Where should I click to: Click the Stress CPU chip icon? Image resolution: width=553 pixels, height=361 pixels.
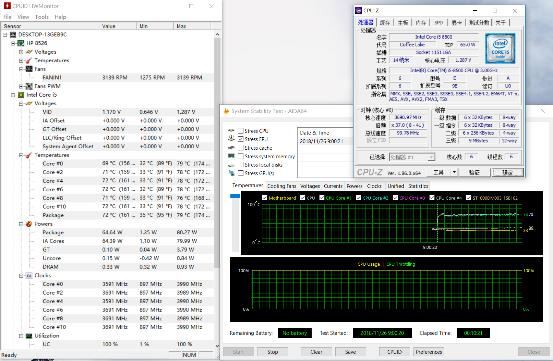(231, 131)
